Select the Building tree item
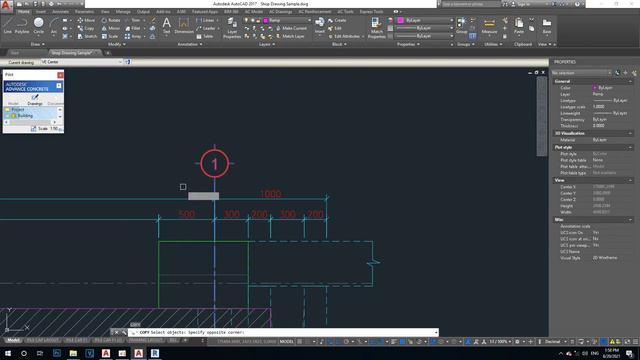 point(25,116)
